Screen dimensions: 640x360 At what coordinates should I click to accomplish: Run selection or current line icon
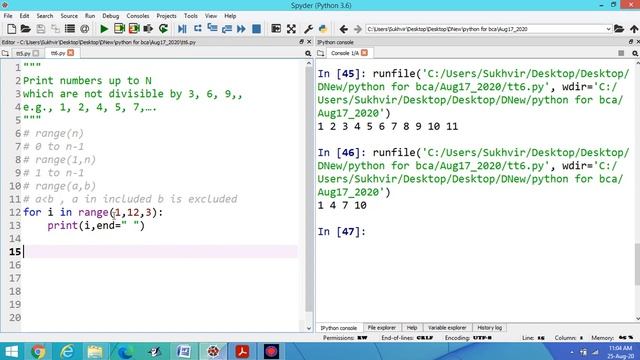tap(148, 29)
